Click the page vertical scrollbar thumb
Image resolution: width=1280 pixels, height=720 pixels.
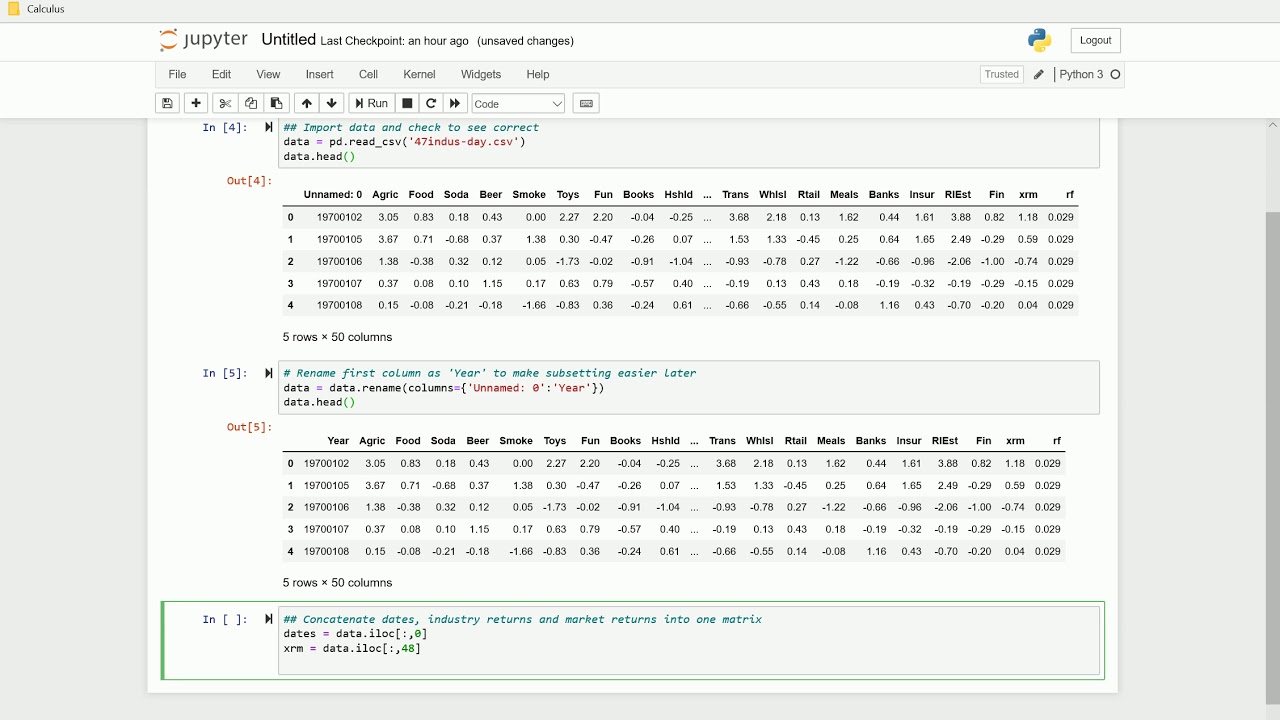tap(1272, 458)
